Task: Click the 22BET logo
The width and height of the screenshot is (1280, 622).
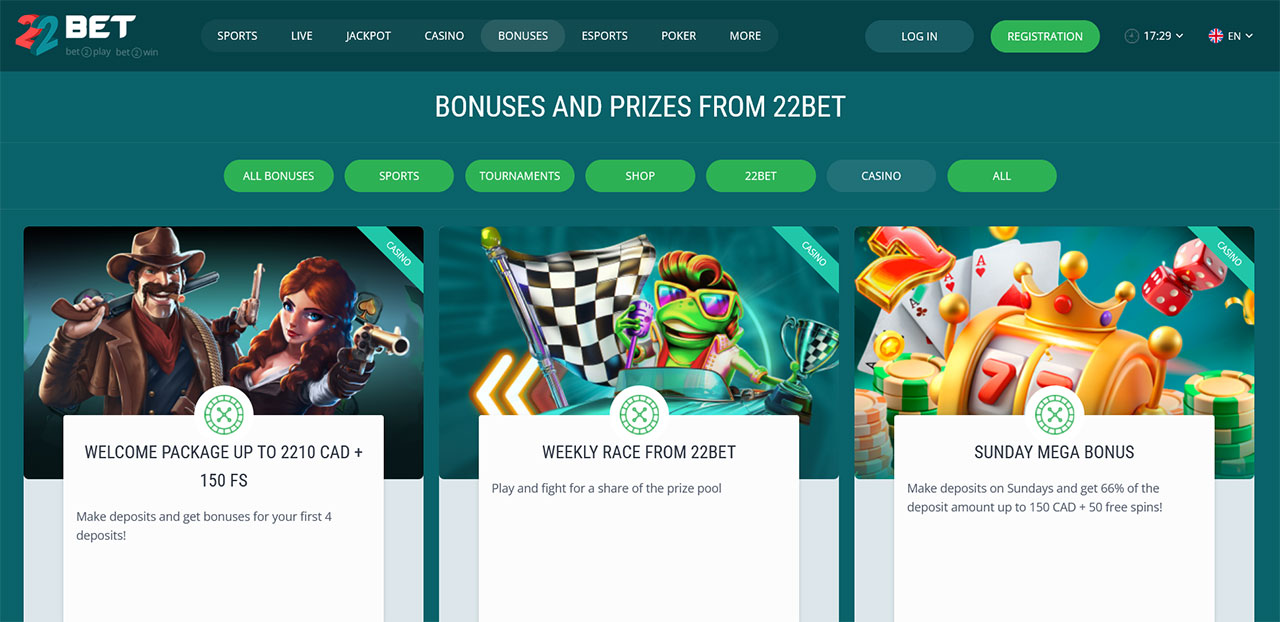Action: tap(86, 36)
